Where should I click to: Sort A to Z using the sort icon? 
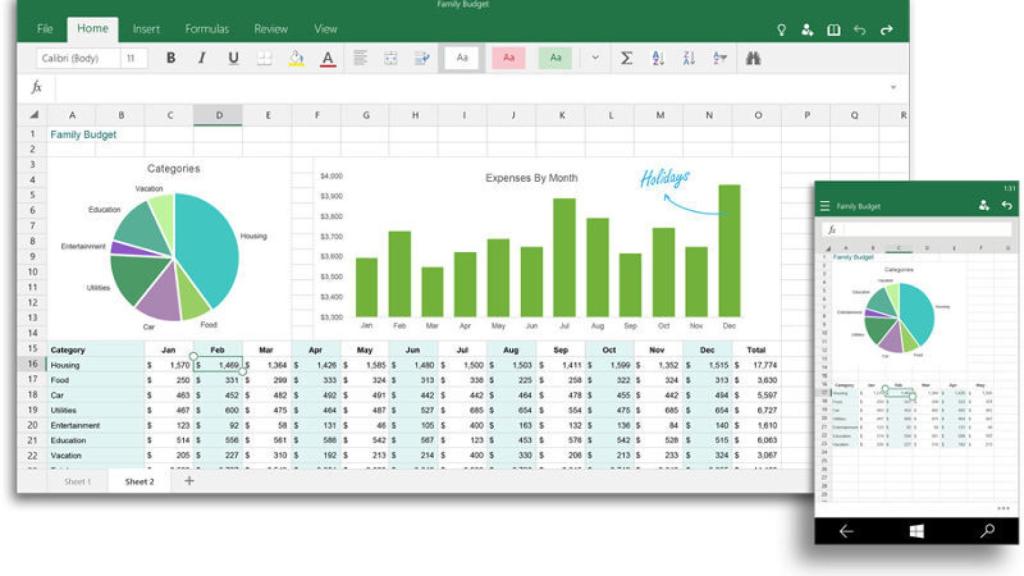[657, 58]
